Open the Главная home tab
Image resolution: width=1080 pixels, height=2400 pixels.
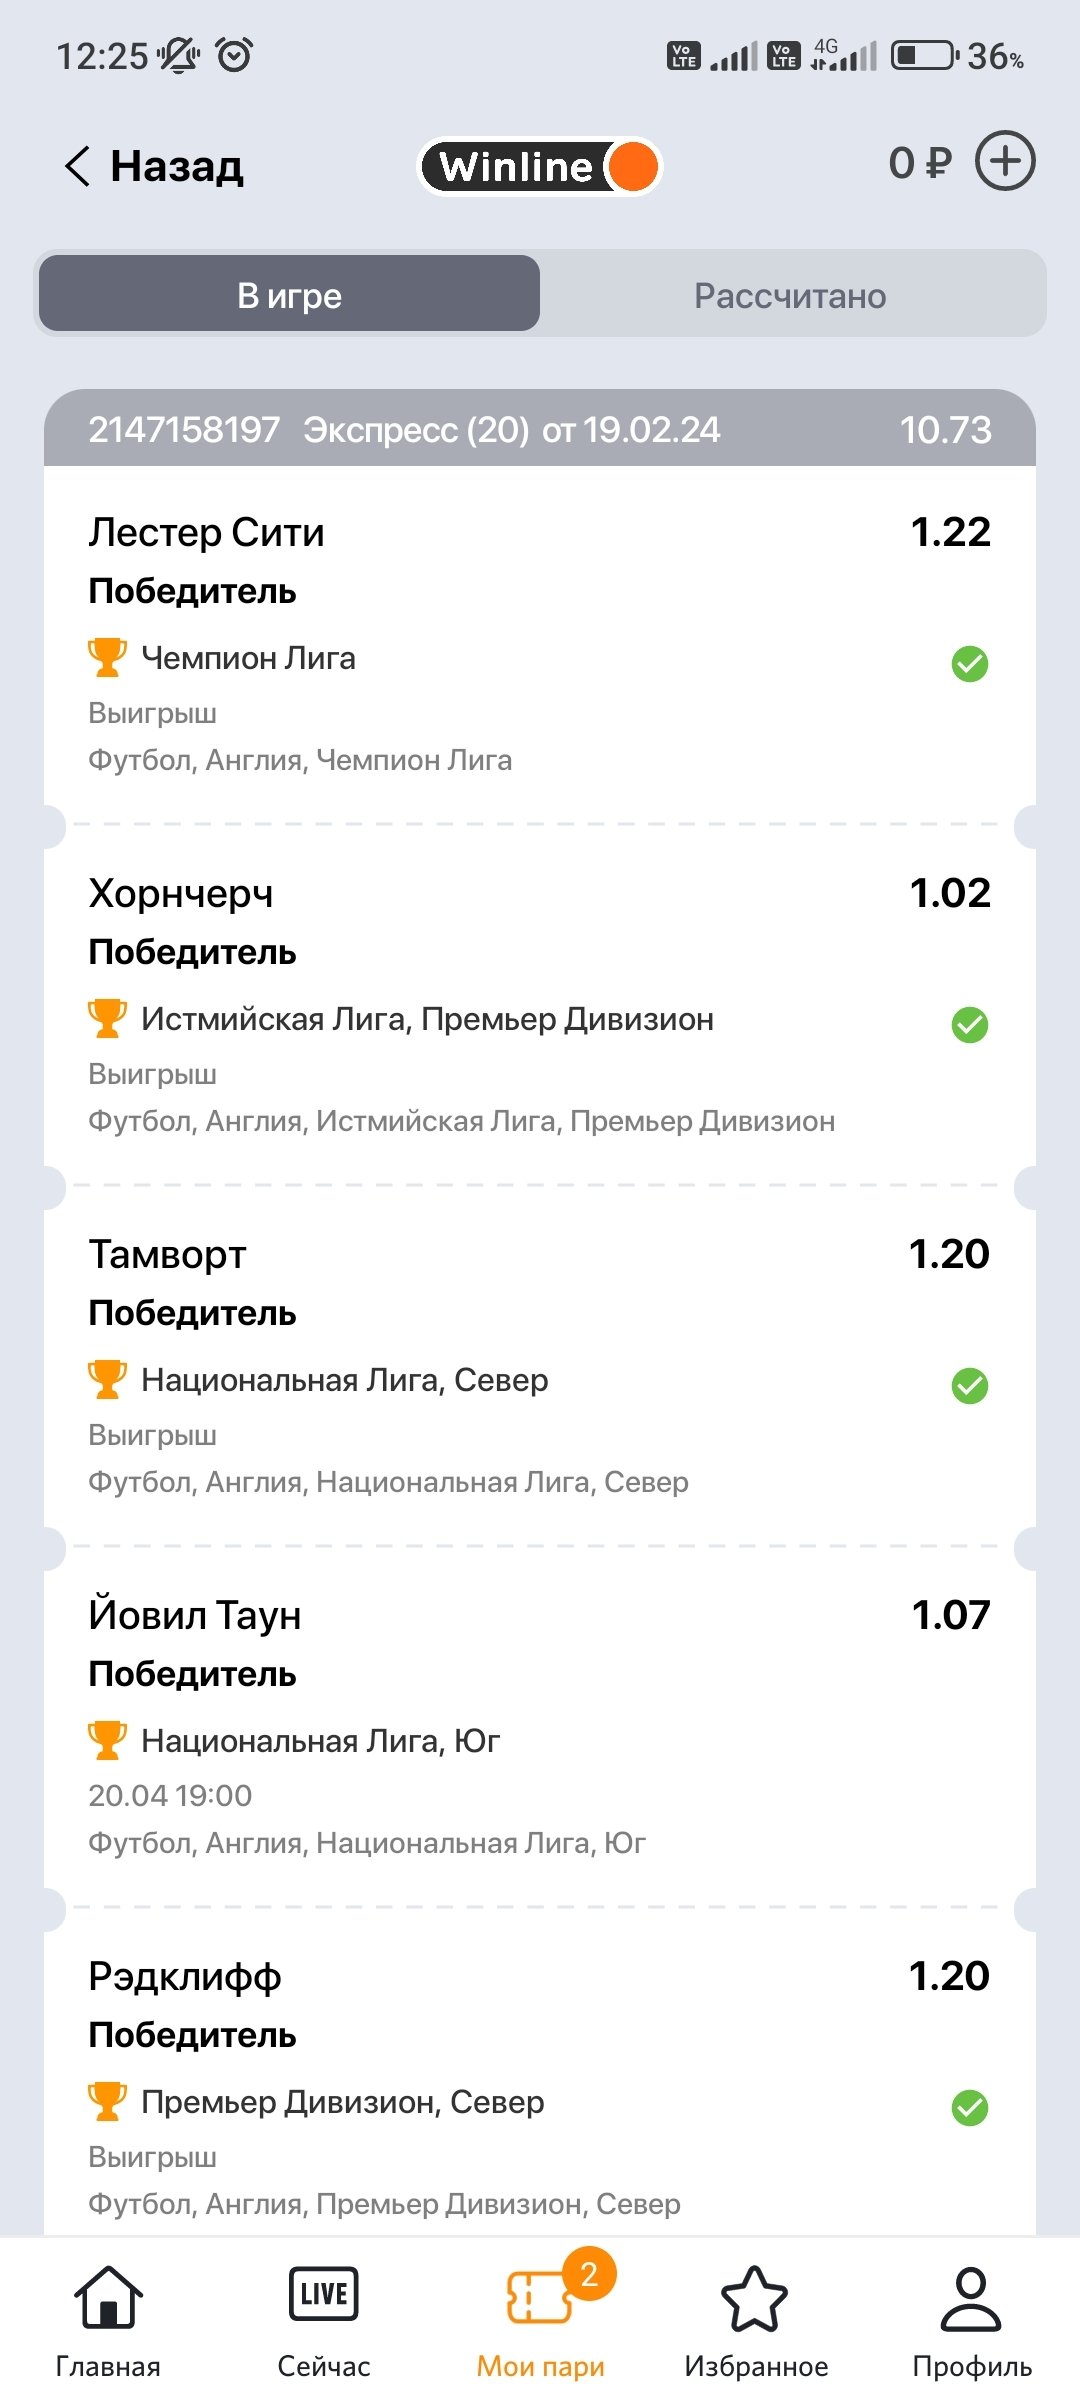tap(108, 2322)
